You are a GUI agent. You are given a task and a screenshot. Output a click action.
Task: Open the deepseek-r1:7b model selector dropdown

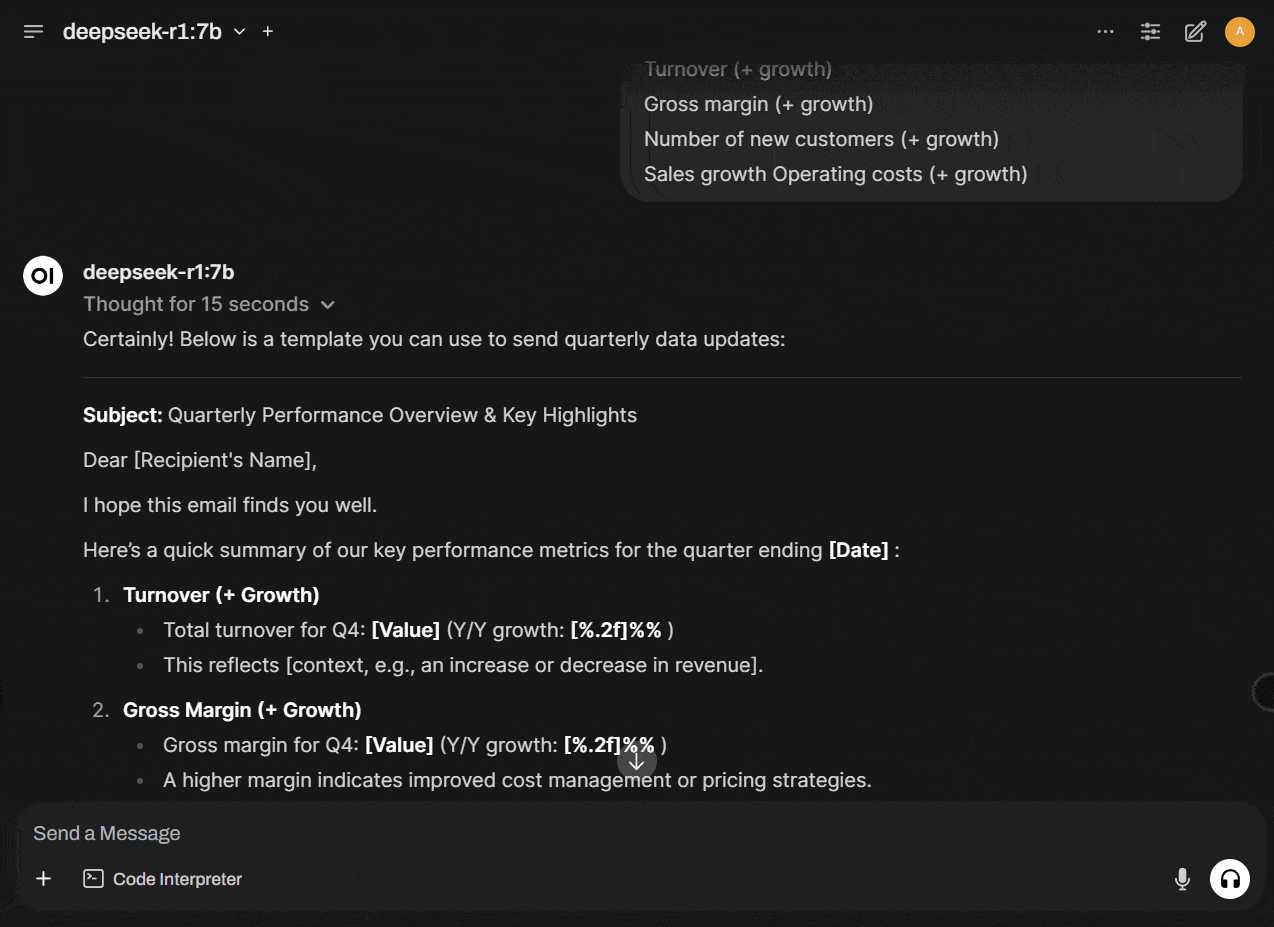point(154,32)
